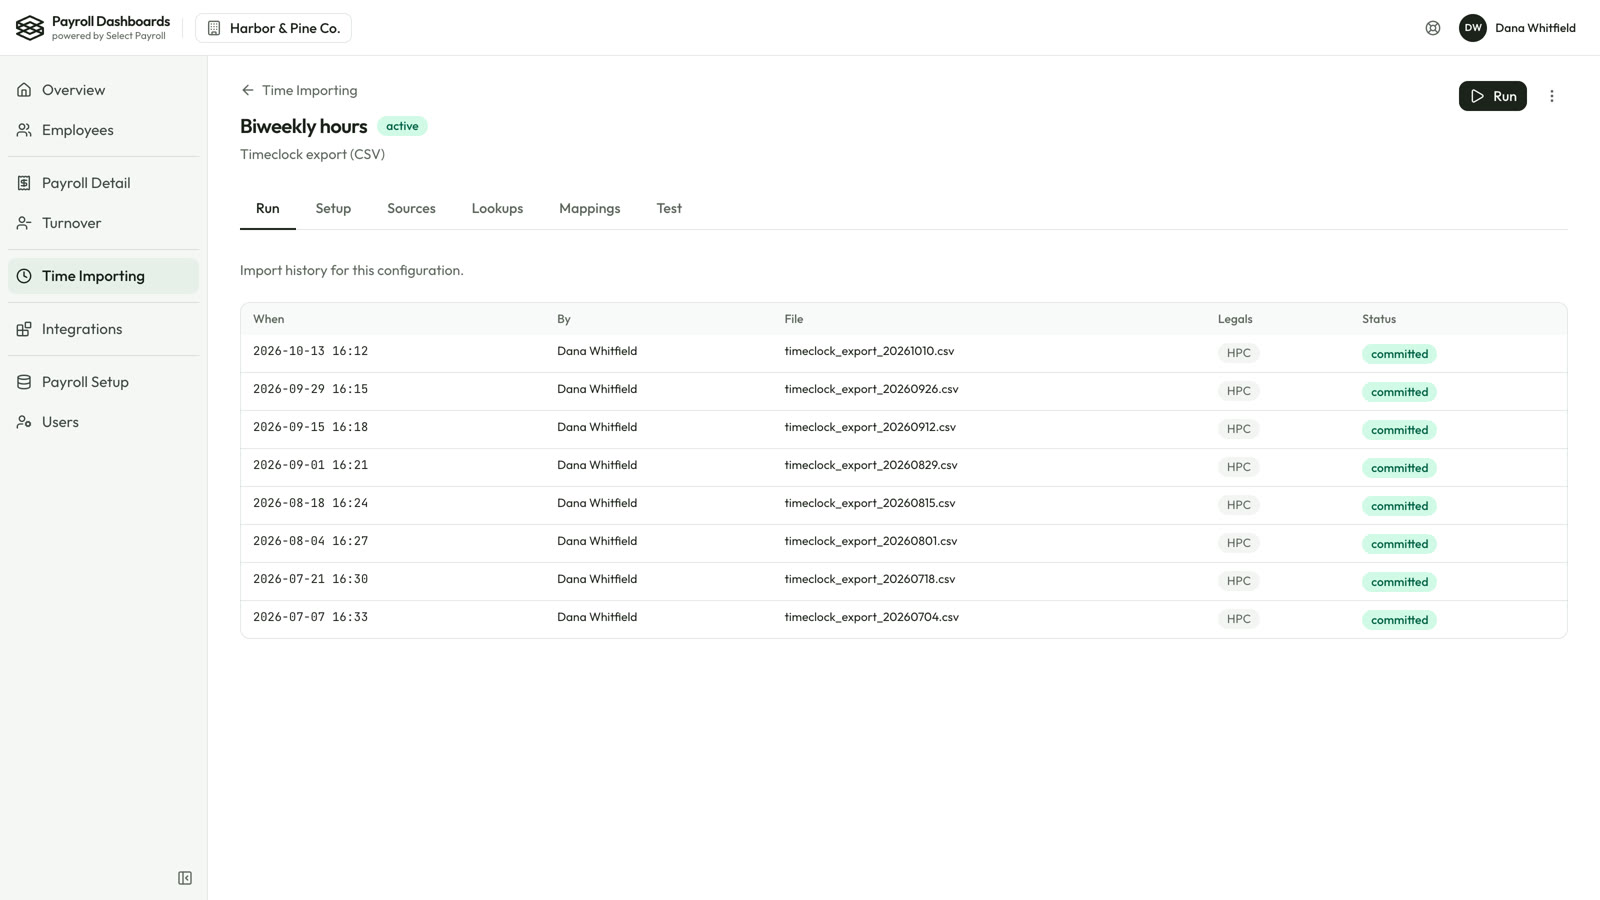Switch to the Mappings tab
The width and height of the screenshot is (1600, 900).
click(589, 208)
